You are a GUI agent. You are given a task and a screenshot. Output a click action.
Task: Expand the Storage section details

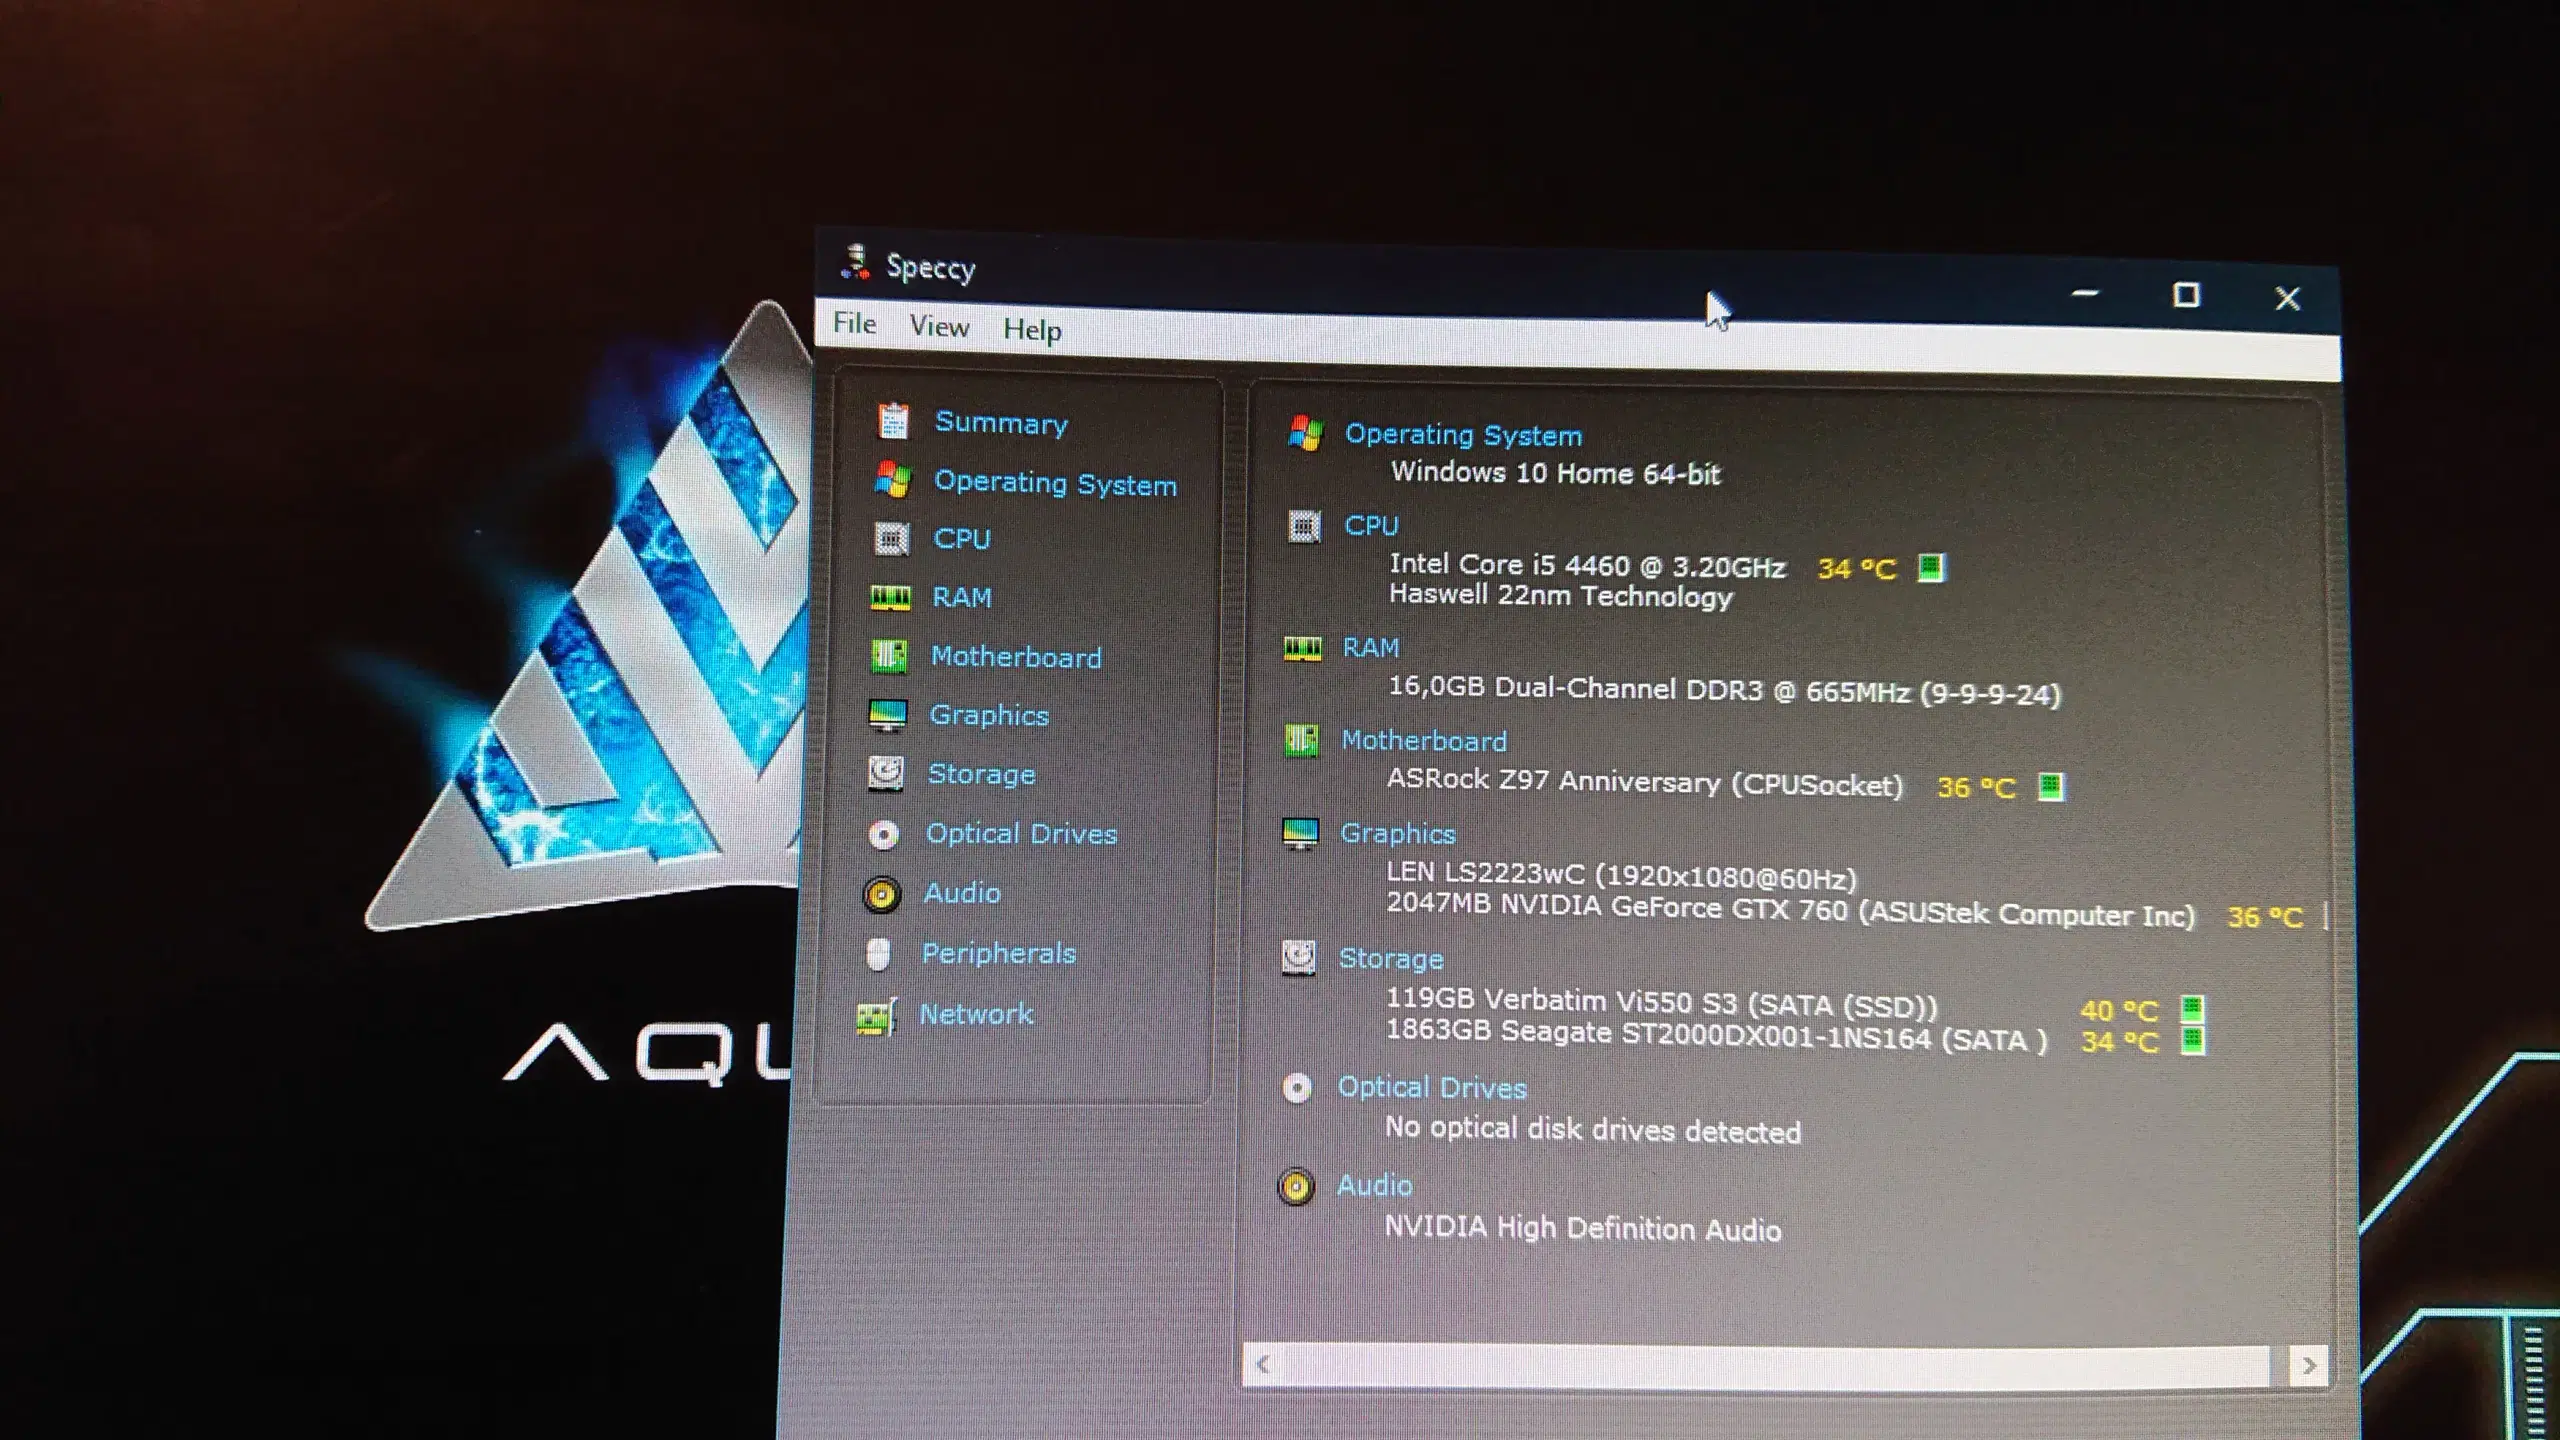click(981, 772)
